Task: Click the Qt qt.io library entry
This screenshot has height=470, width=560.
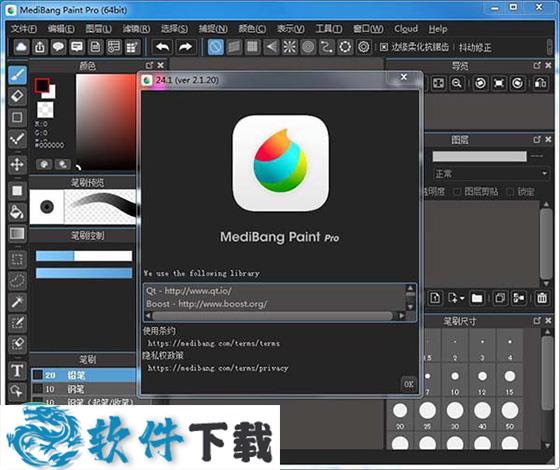Action: [189, 291]
